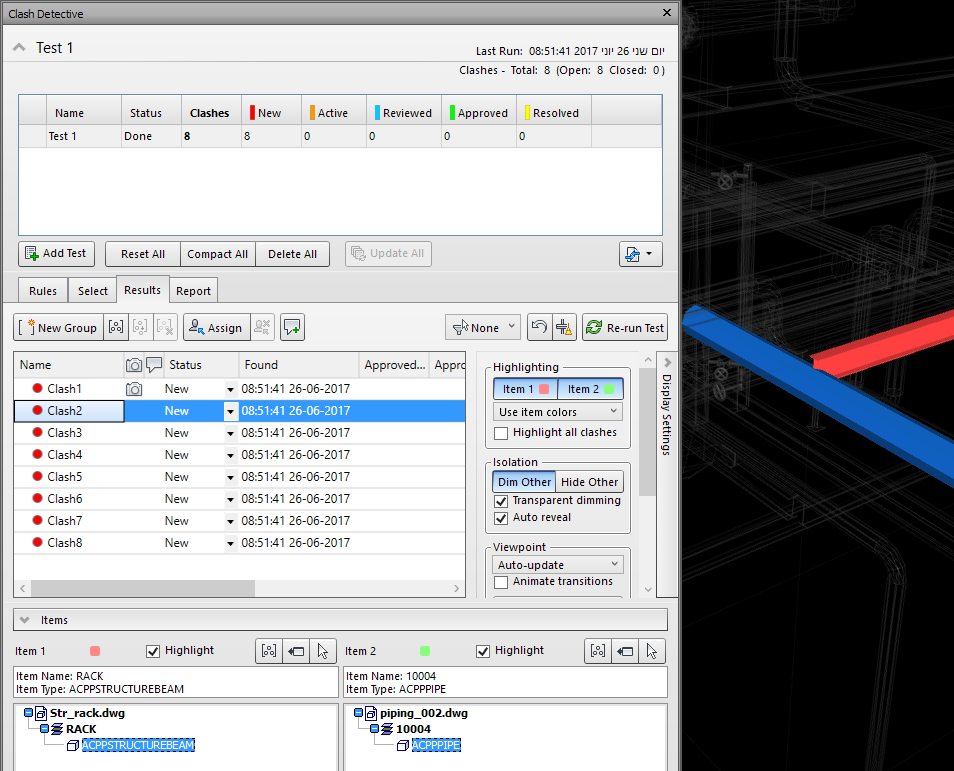Open status dropdown for Clash2
954x771 pixels.
(x=230, y=411)
